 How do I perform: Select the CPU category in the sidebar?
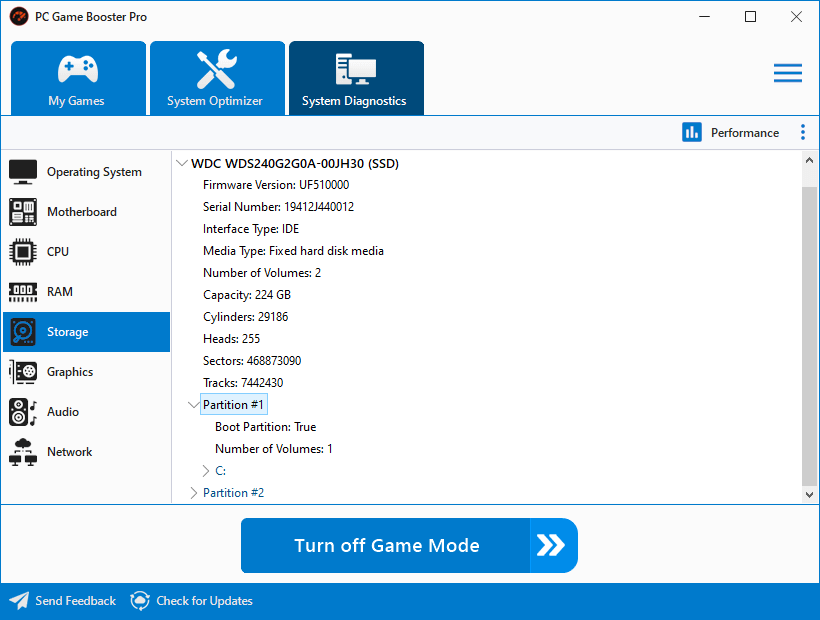coord(24,251)
